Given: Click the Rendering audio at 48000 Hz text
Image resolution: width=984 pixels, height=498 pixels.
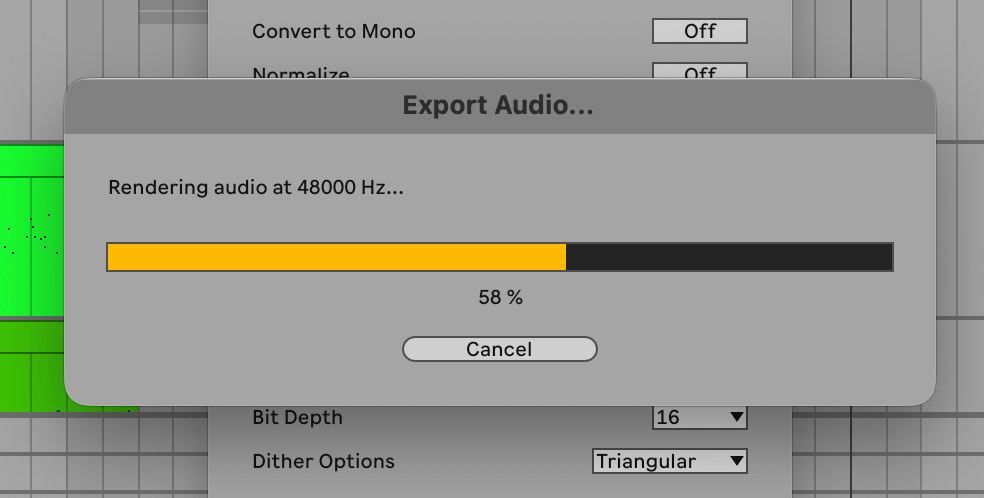Looking at the screenshot, I should (x=256, y=187).
